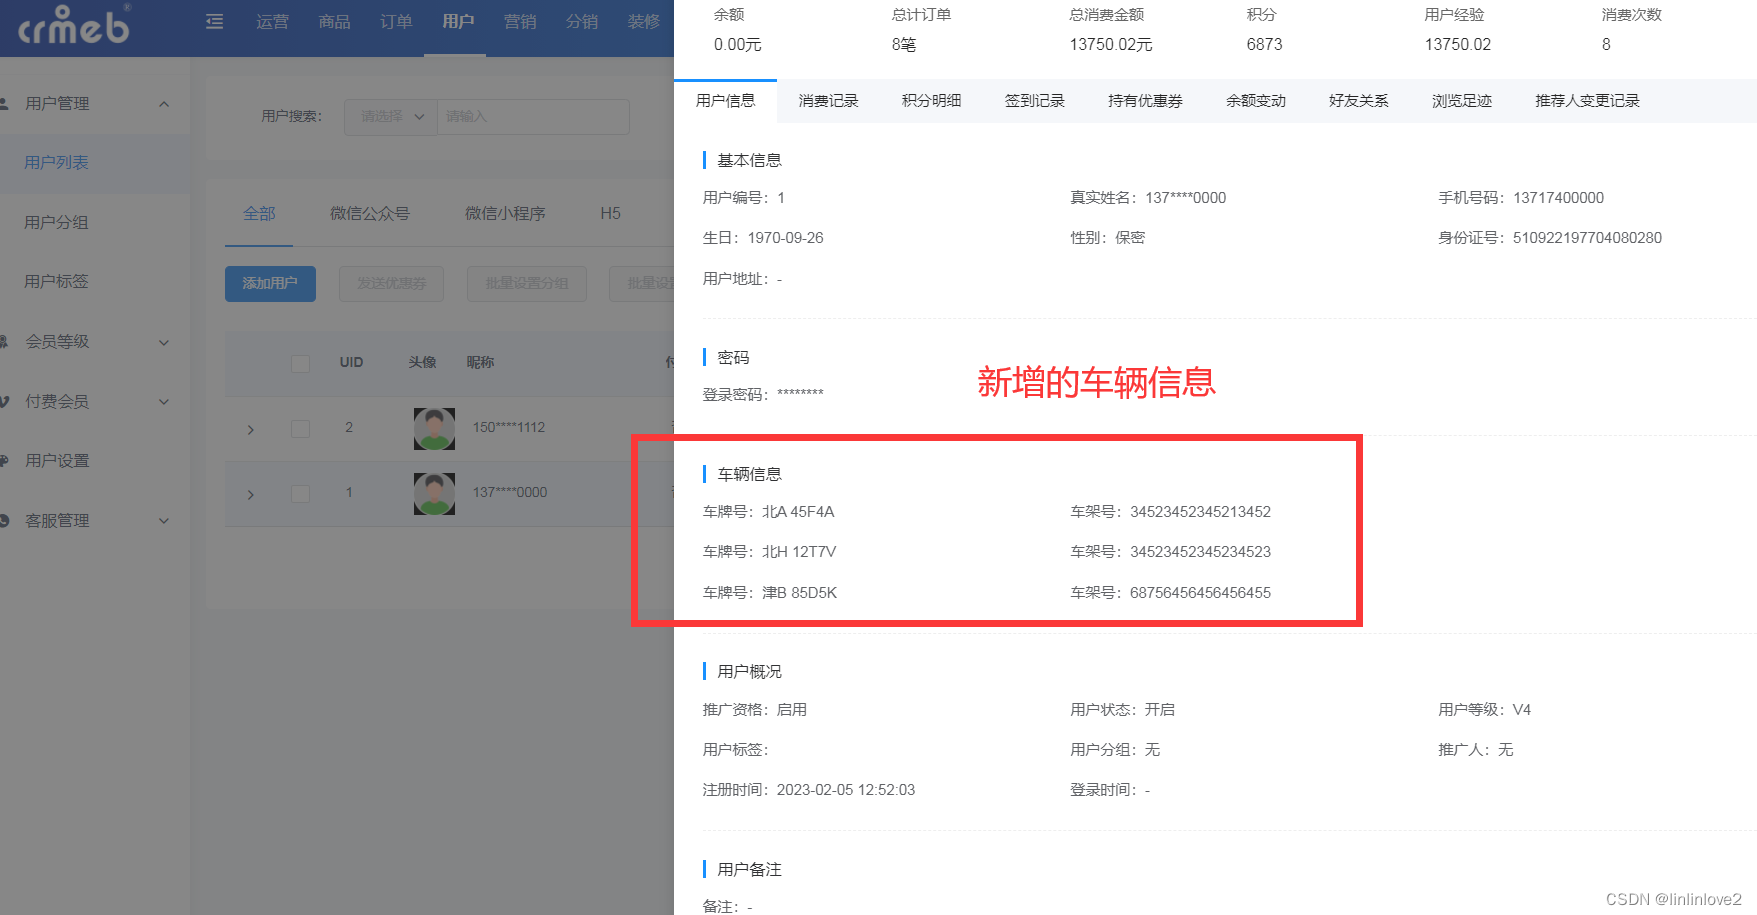Check the checkbox for user UID 2

[x=300, y=428]
